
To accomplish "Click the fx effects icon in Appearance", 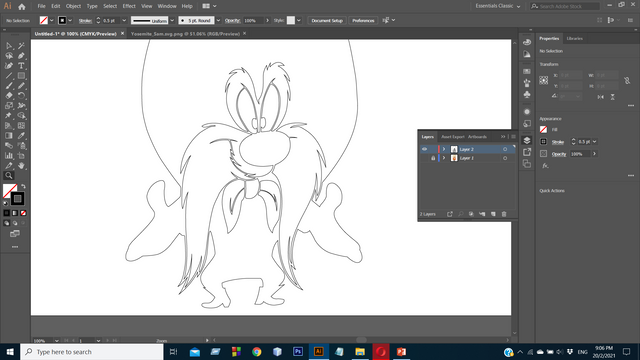I will tap(545, 166).
